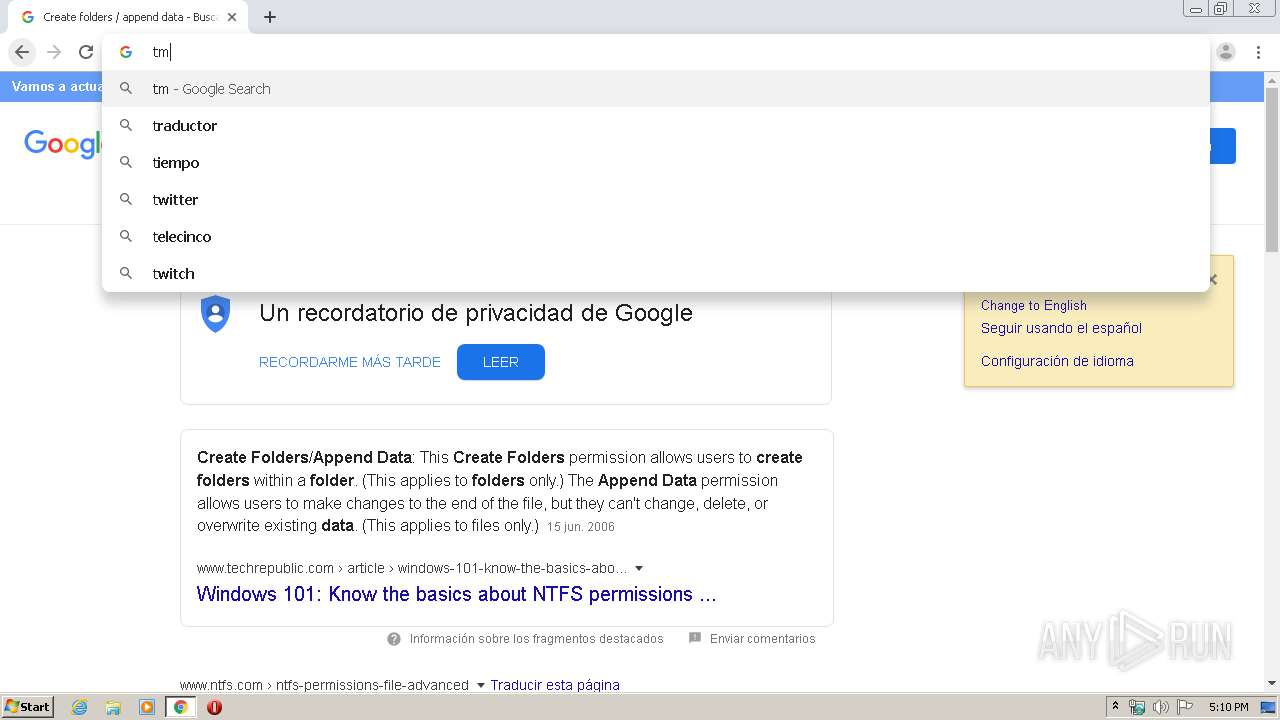Choose the 'tiempo' suggestion

656,163
